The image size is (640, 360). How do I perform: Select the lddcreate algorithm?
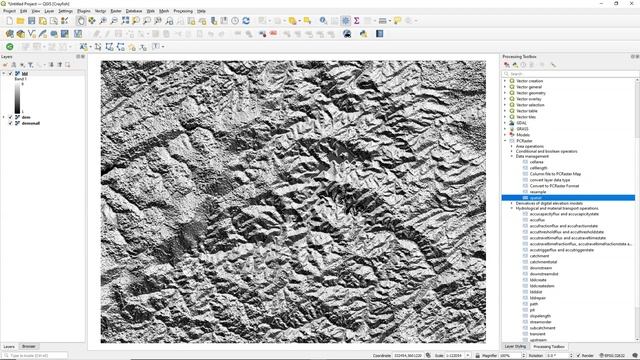click(538, 280)
